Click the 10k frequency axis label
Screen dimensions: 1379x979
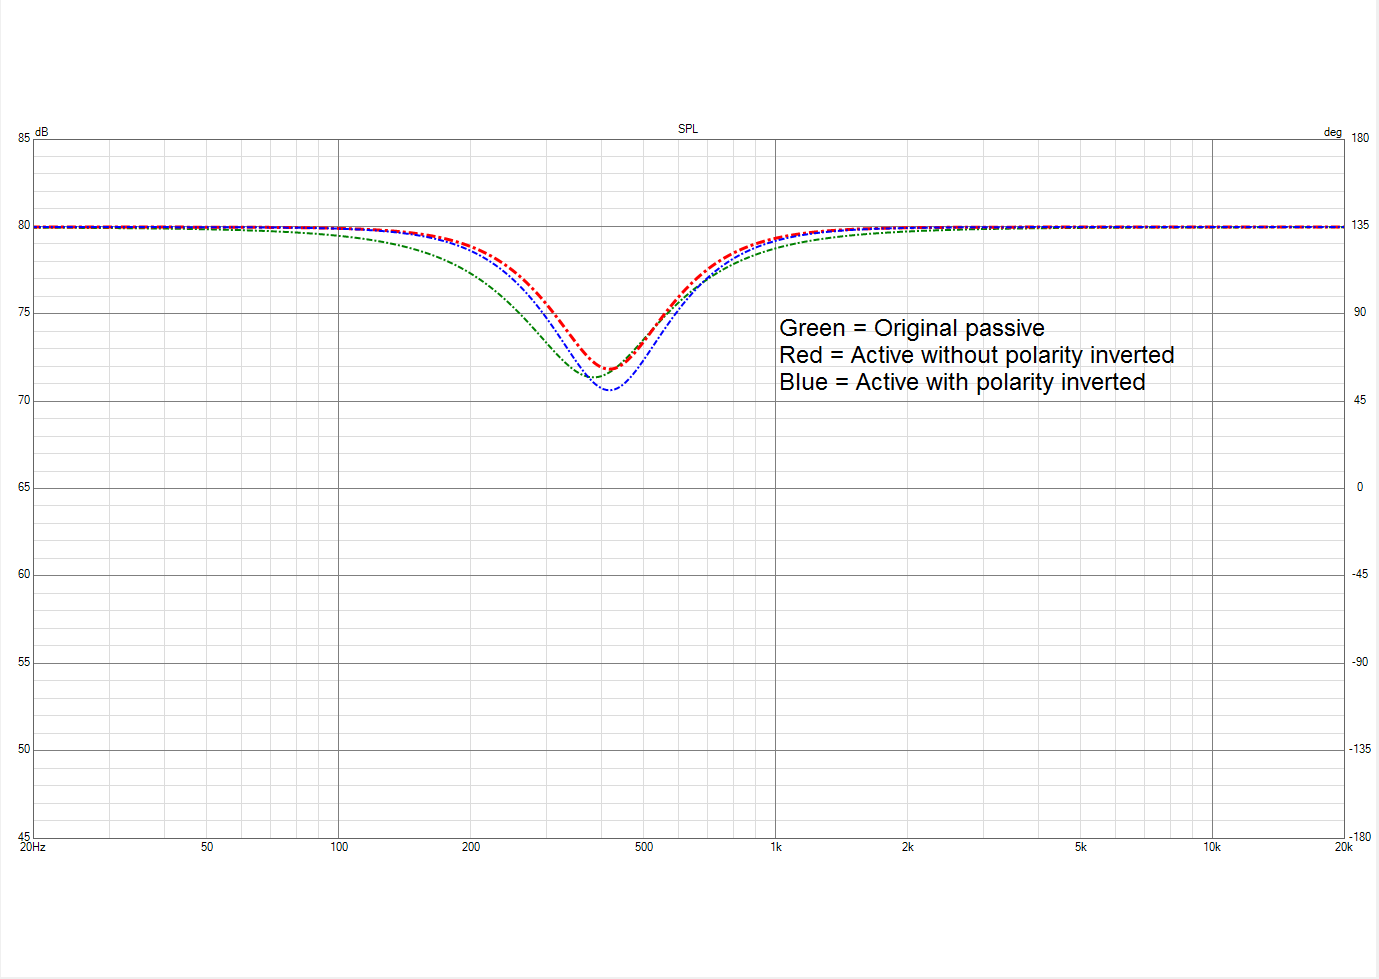coord(1212,847)
